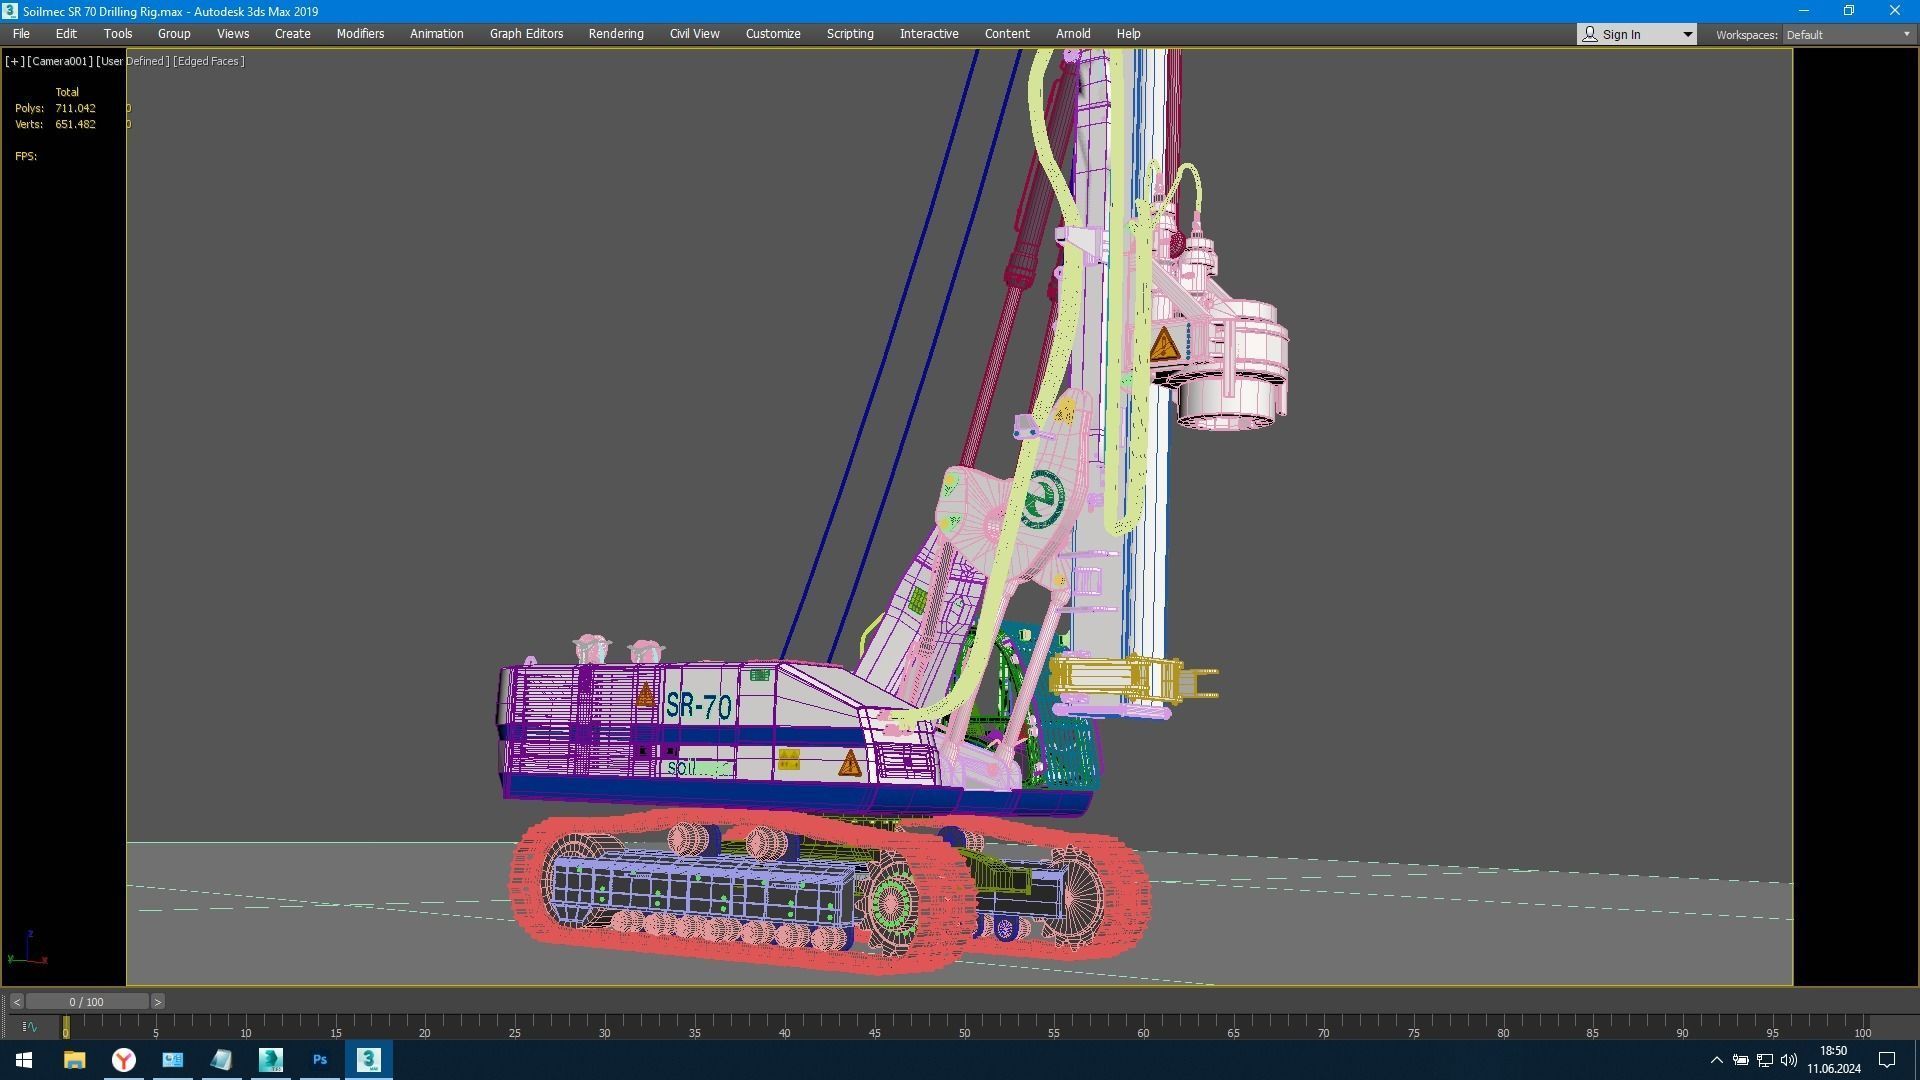The height and width of the screenshot is (1080, 1920).
Task: Open the Rendering menu
Action: pos(616,34)
